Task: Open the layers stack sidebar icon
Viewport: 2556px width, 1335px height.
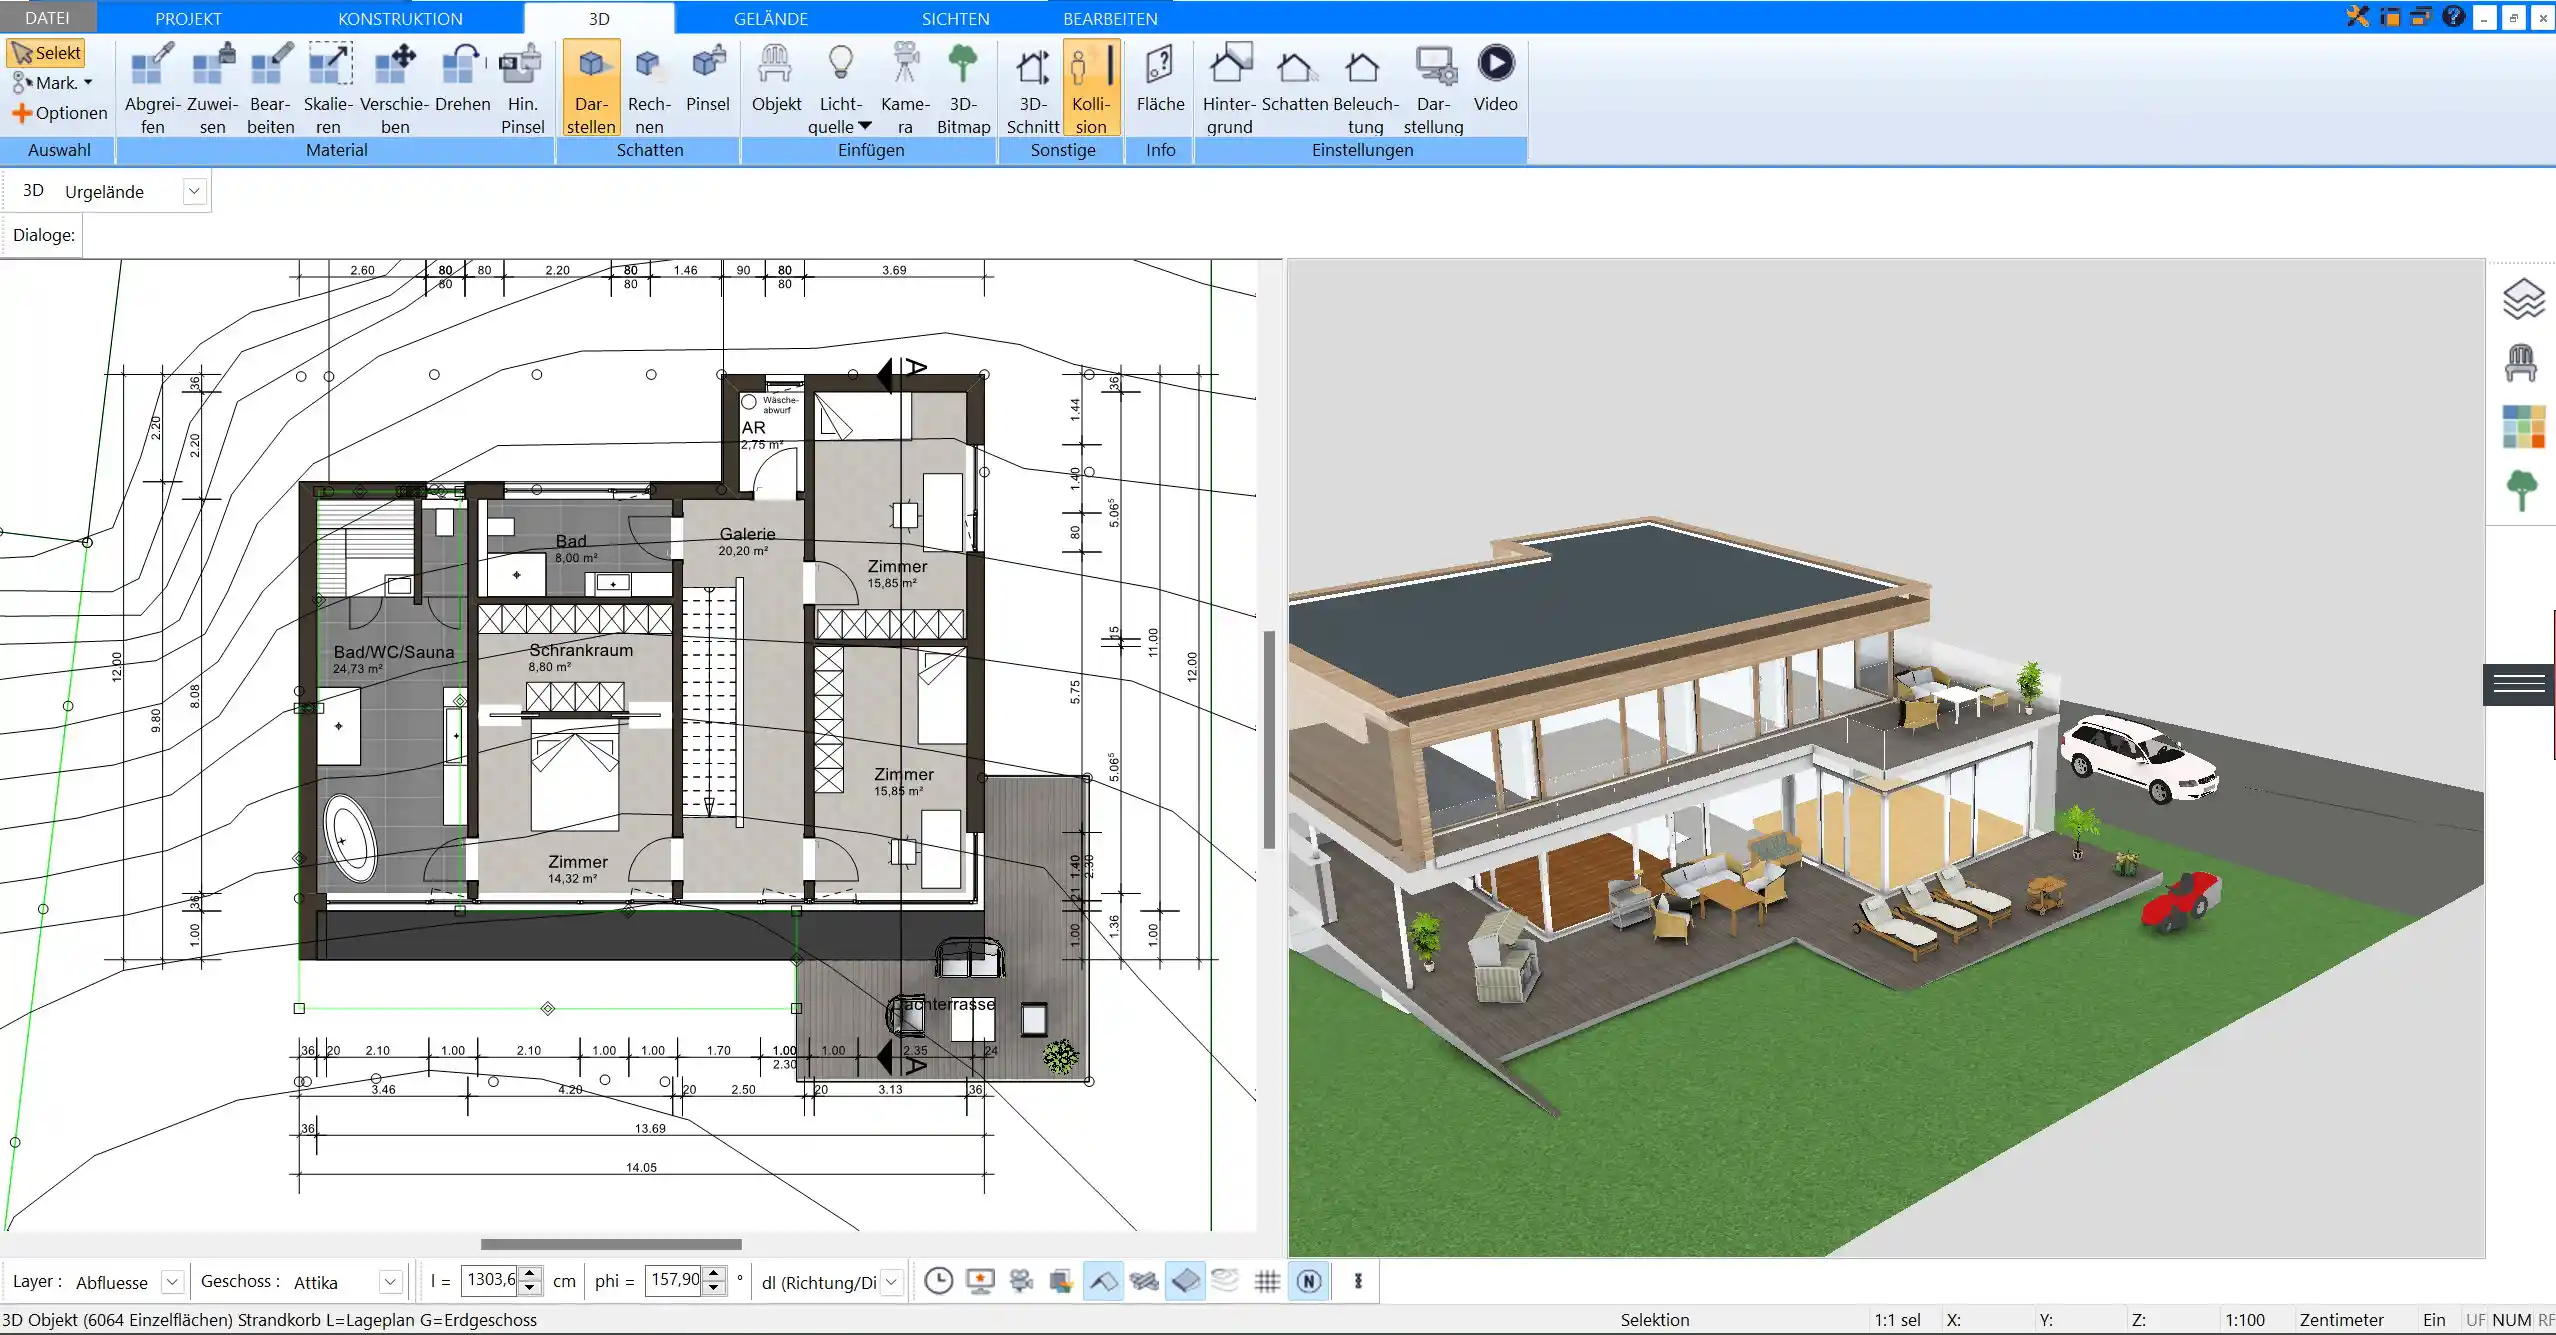Action: coord(2522,299)
